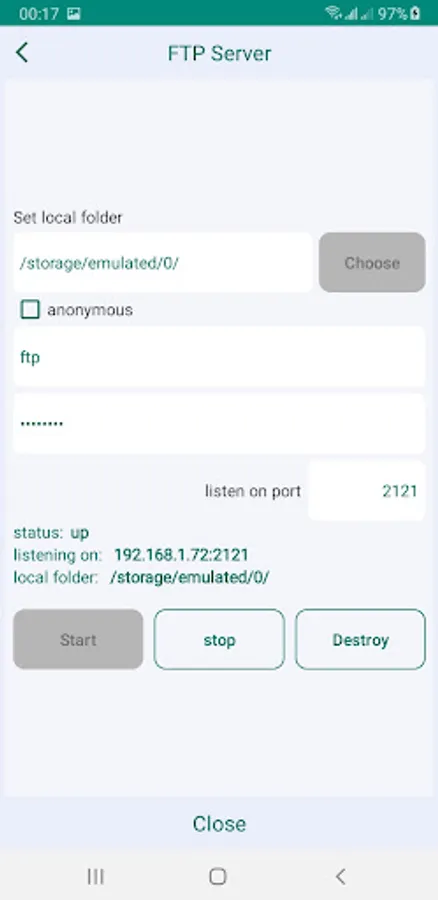Tap the Wi-Fi signal status icon

tap(333, 13)
